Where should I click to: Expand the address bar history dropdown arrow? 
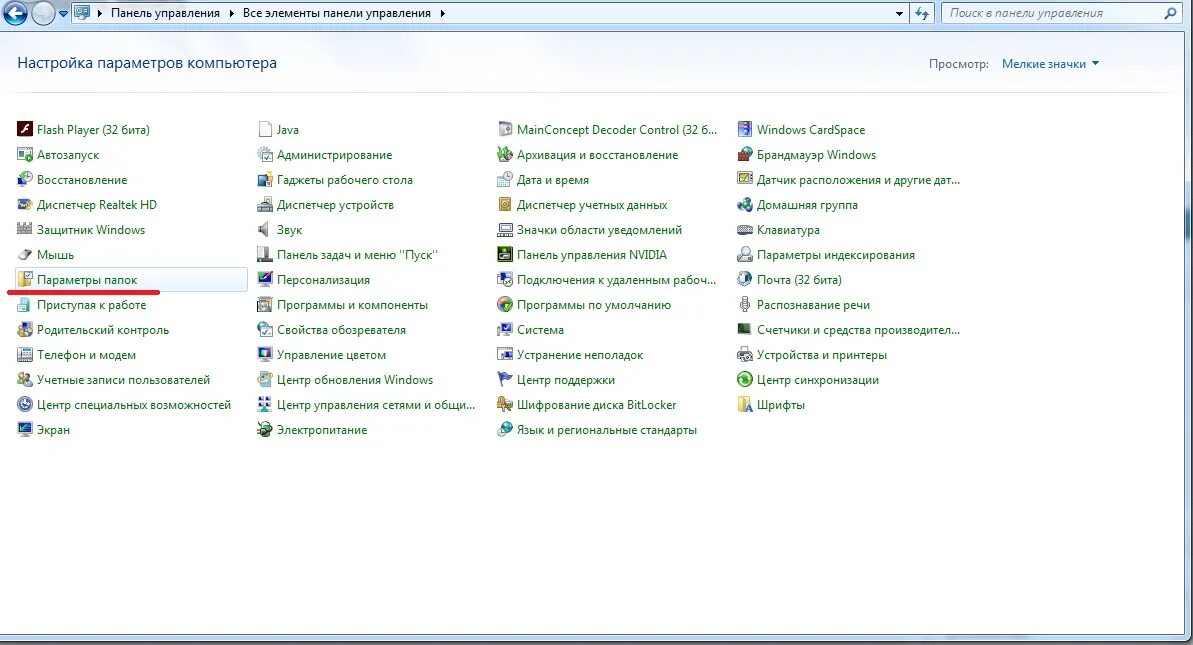tap(899, 14)
